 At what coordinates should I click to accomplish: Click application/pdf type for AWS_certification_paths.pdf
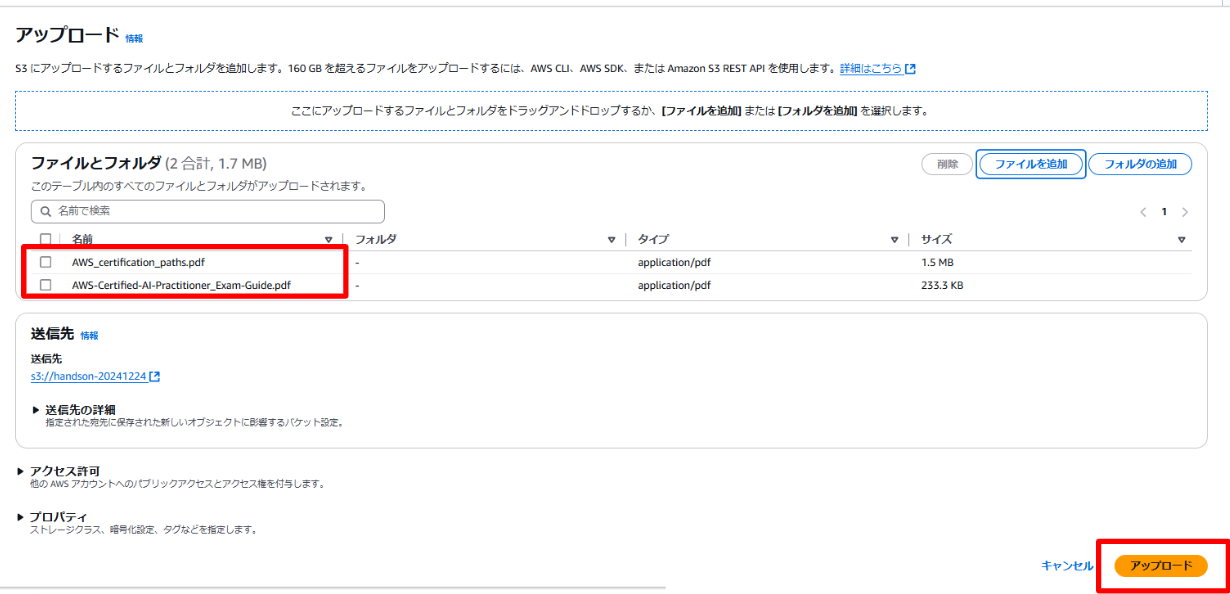[x=675, y=262]
